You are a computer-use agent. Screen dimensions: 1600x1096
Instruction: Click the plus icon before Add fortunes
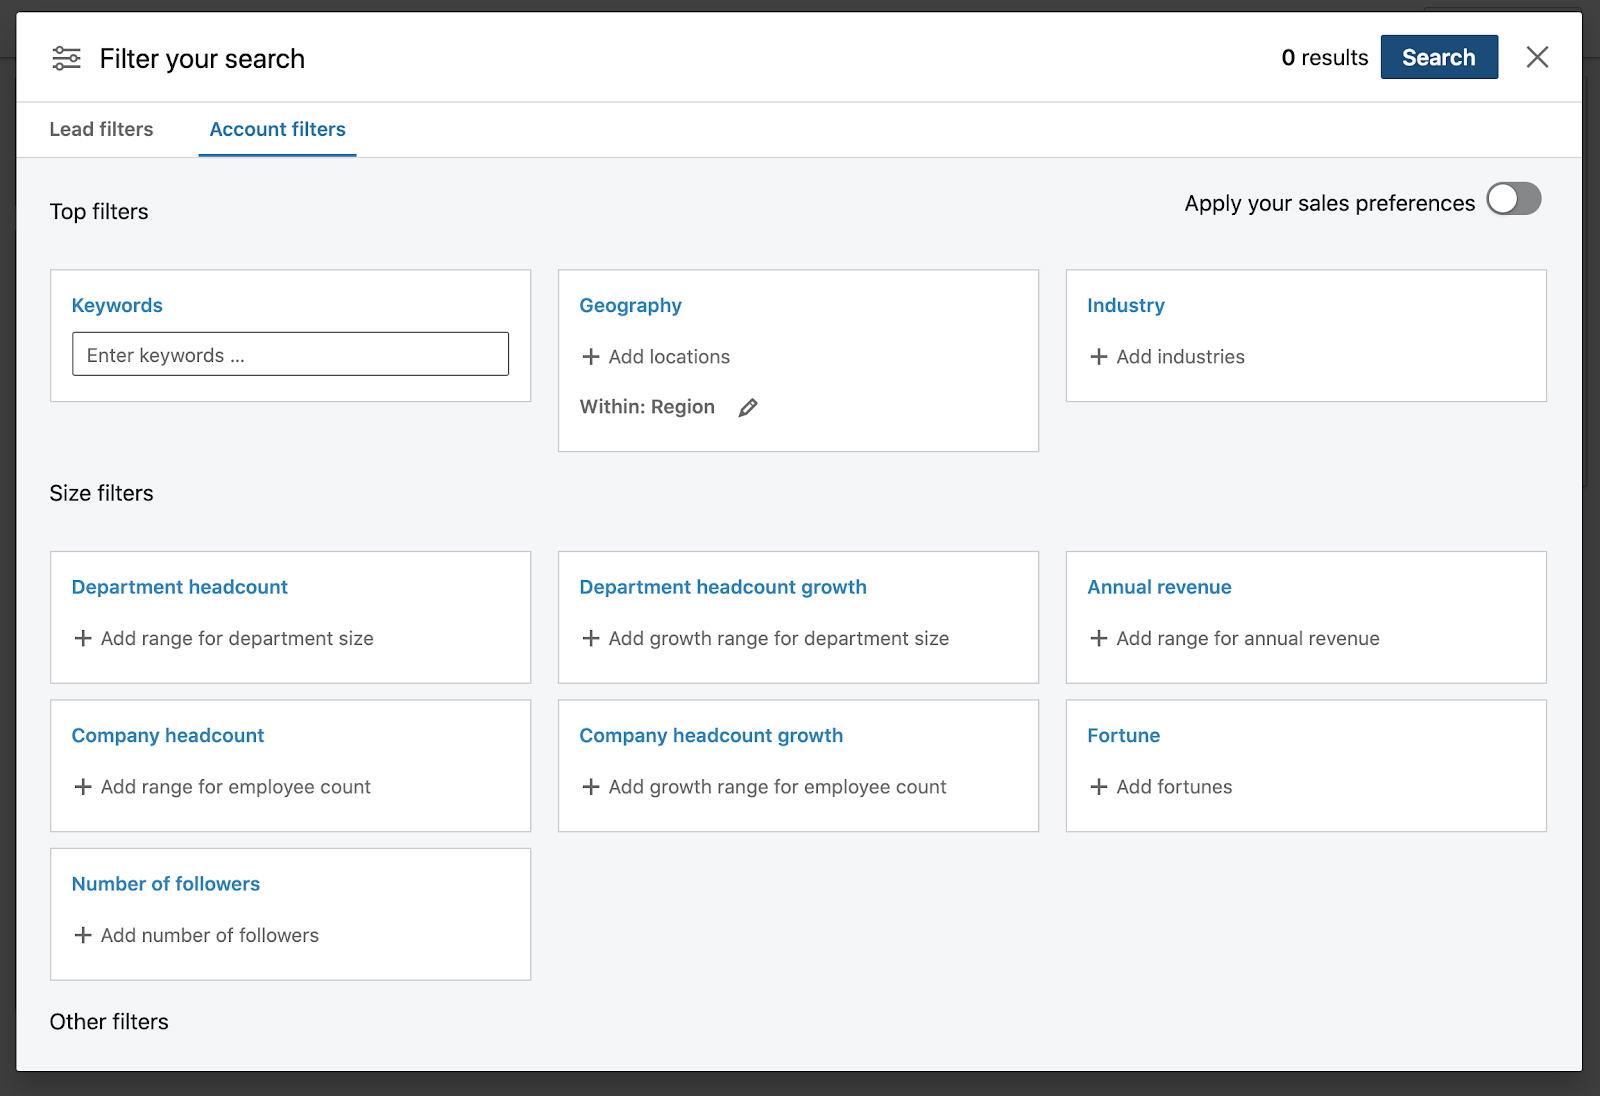[1099, 787]
